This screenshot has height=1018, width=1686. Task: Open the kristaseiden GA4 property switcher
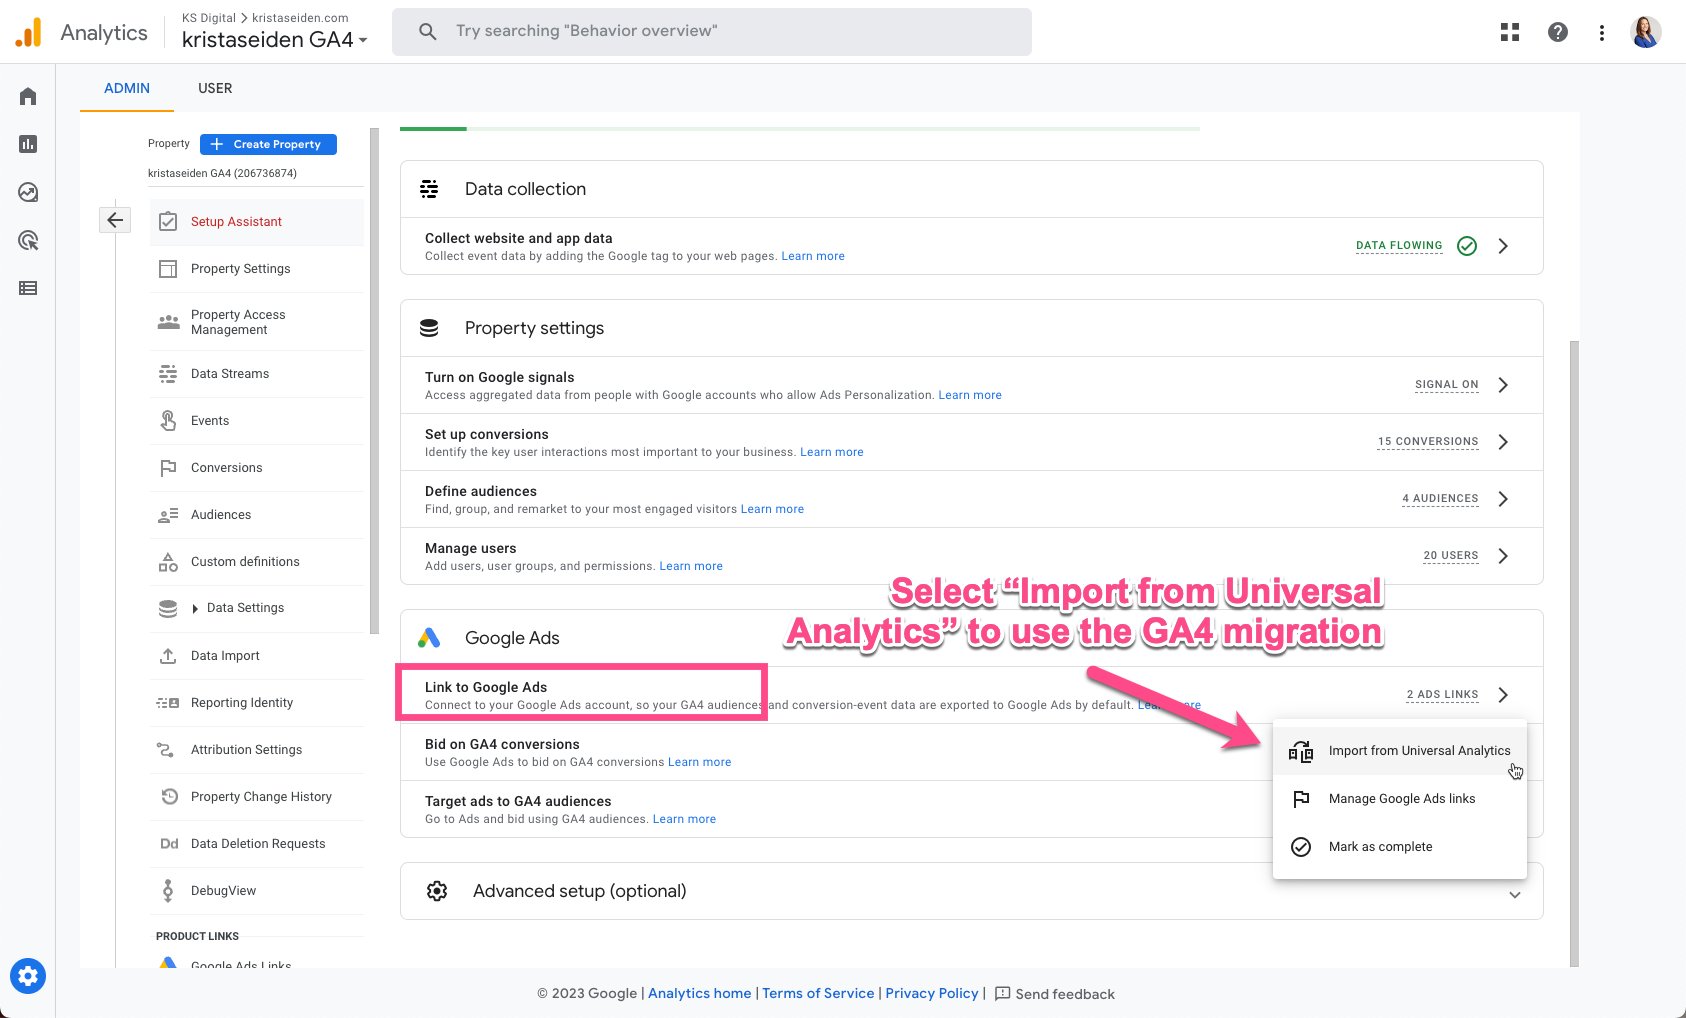click(x=273, y=39)
